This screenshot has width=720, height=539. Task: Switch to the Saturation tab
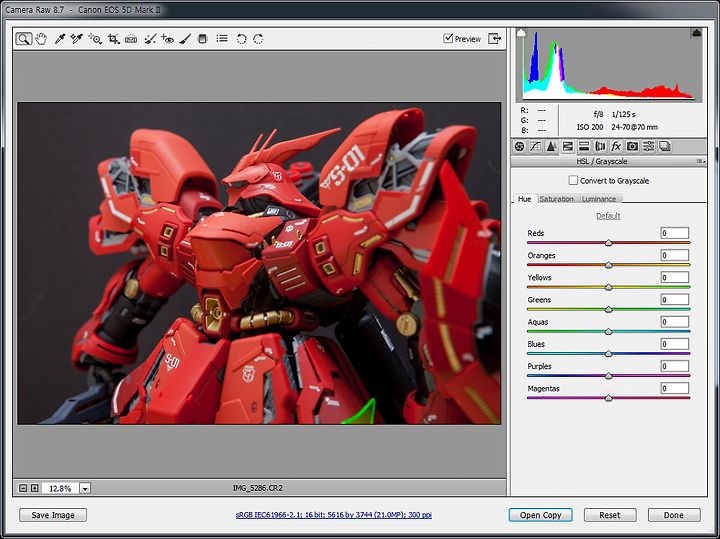click(x=556, y=199)
